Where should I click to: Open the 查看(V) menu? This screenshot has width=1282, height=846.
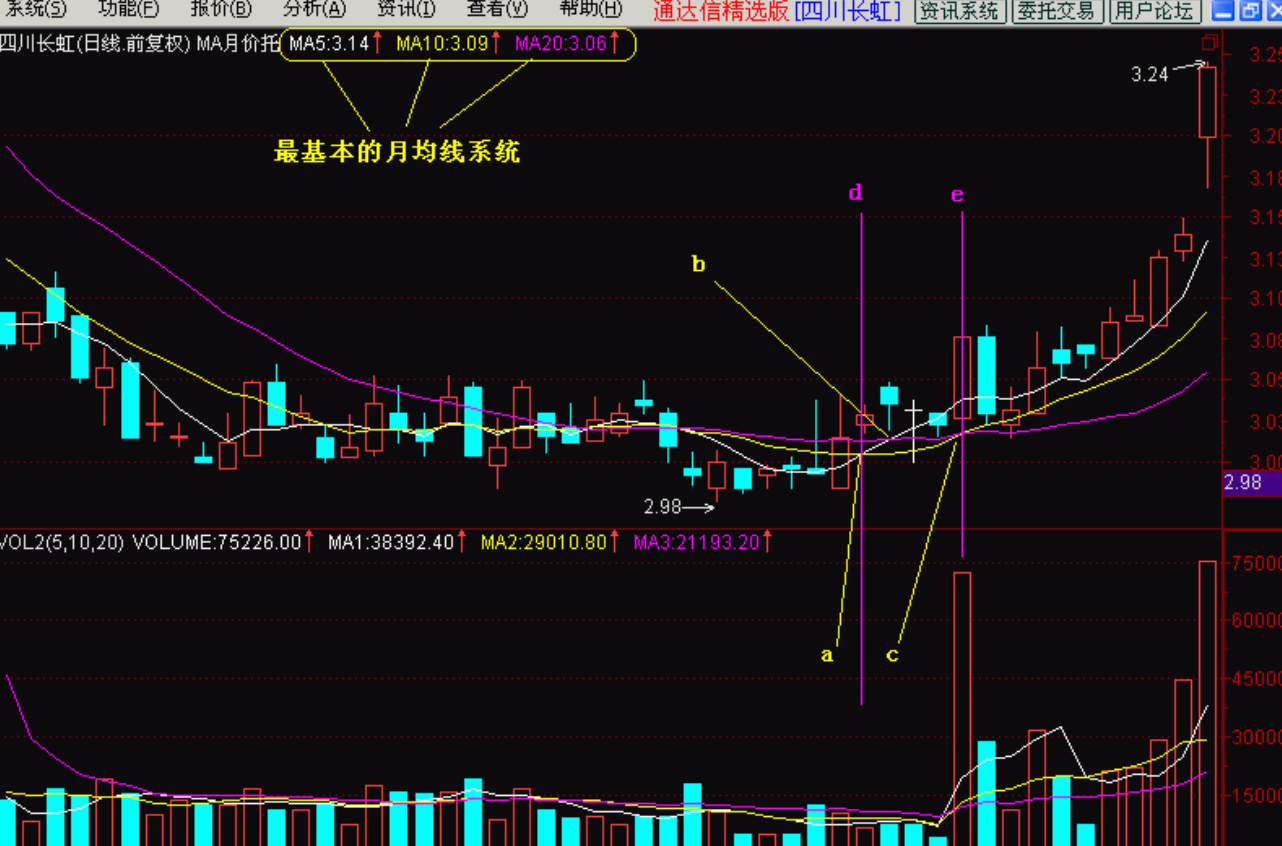coord(497,10)
